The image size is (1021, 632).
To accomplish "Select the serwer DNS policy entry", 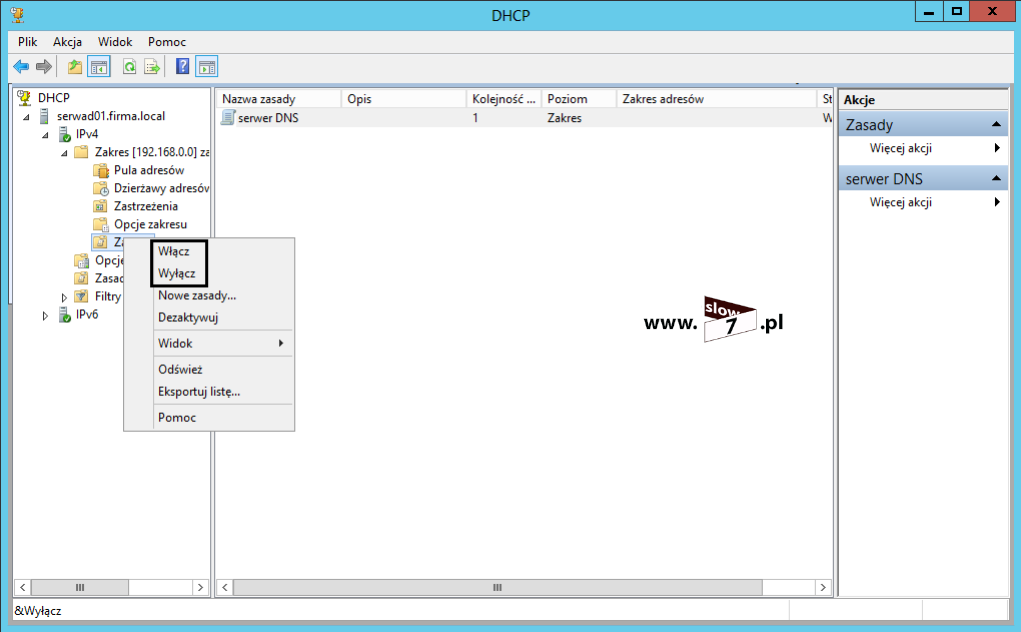I will (267, 118).
